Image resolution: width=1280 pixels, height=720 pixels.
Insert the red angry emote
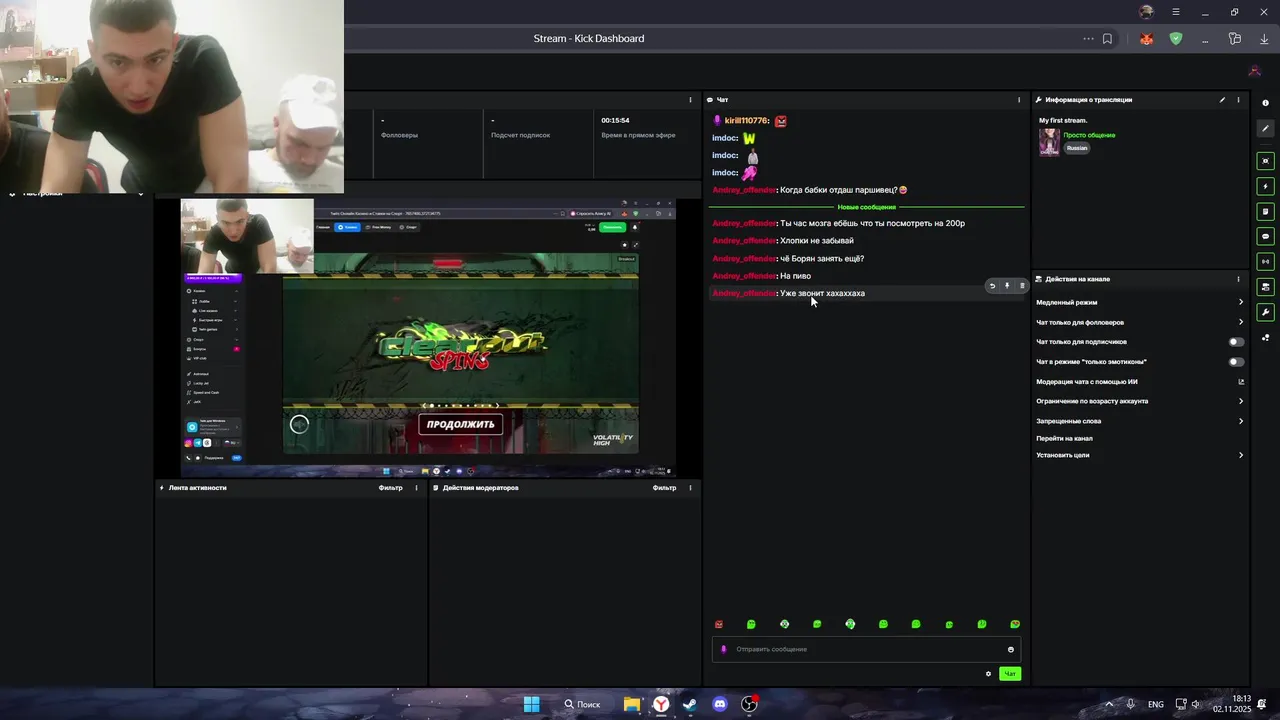click(719, 624)
